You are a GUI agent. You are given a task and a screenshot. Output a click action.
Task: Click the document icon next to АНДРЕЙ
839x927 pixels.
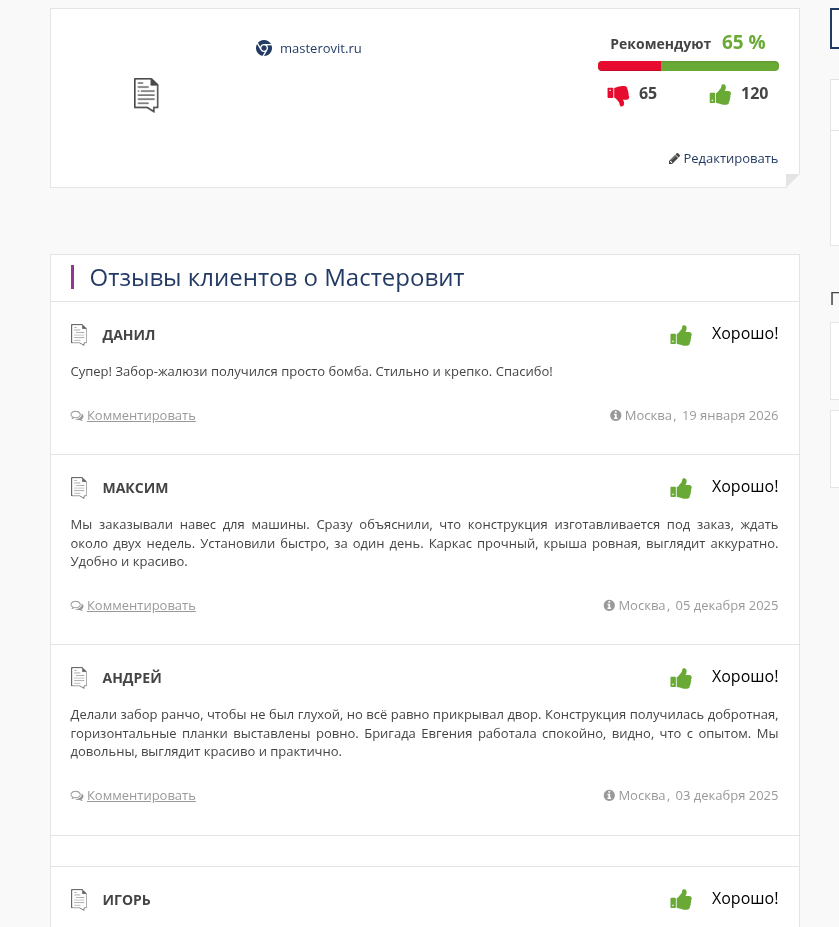pos(79,678)
